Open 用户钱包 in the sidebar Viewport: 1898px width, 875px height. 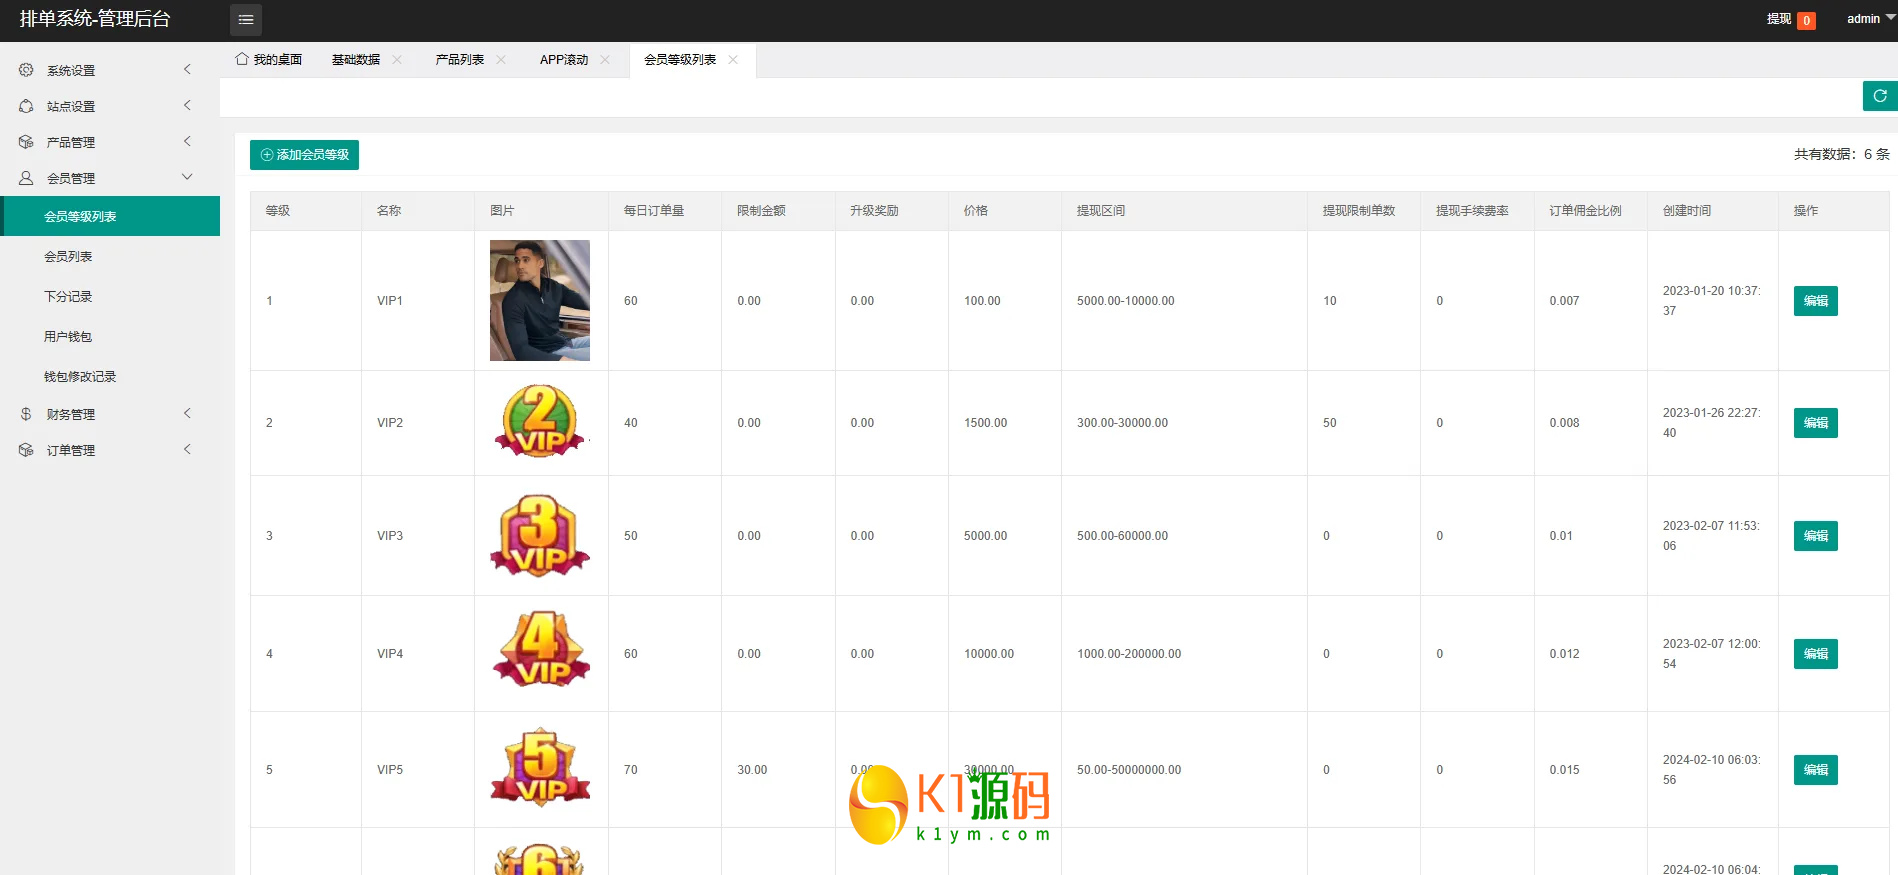(110, 336)
